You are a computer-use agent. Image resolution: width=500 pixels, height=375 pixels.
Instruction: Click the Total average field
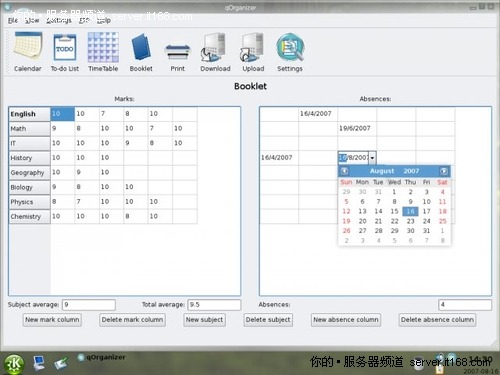click(214, 305)
